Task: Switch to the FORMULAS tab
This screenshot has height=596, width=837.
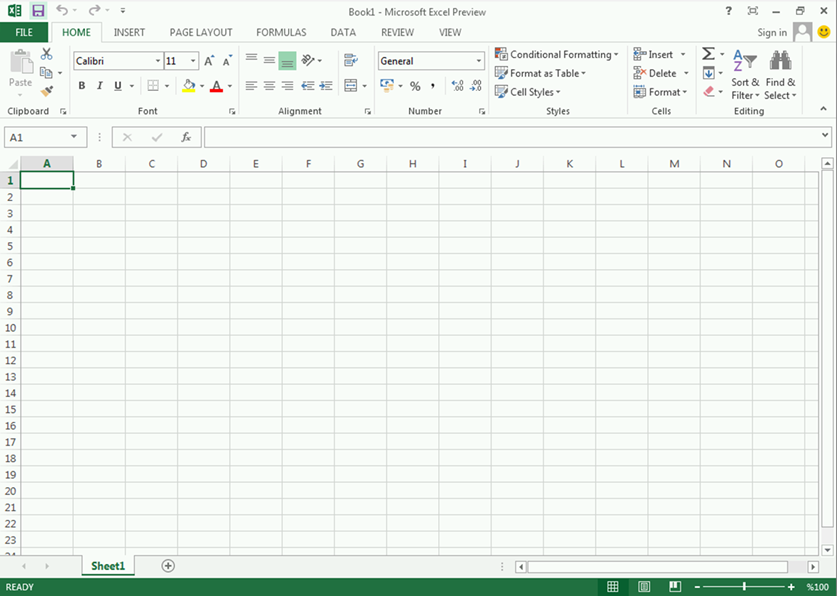Action: click(x=281, y=32)
